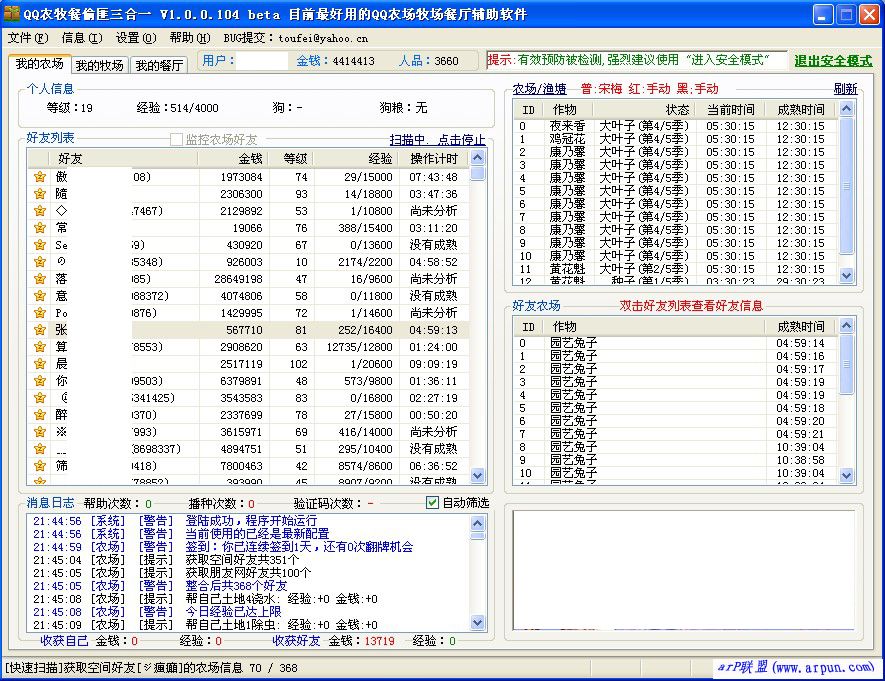The height and width of the screenshot is (681, 885).
Task: Select the 夜来香 crop row
Action: point(675,126)
